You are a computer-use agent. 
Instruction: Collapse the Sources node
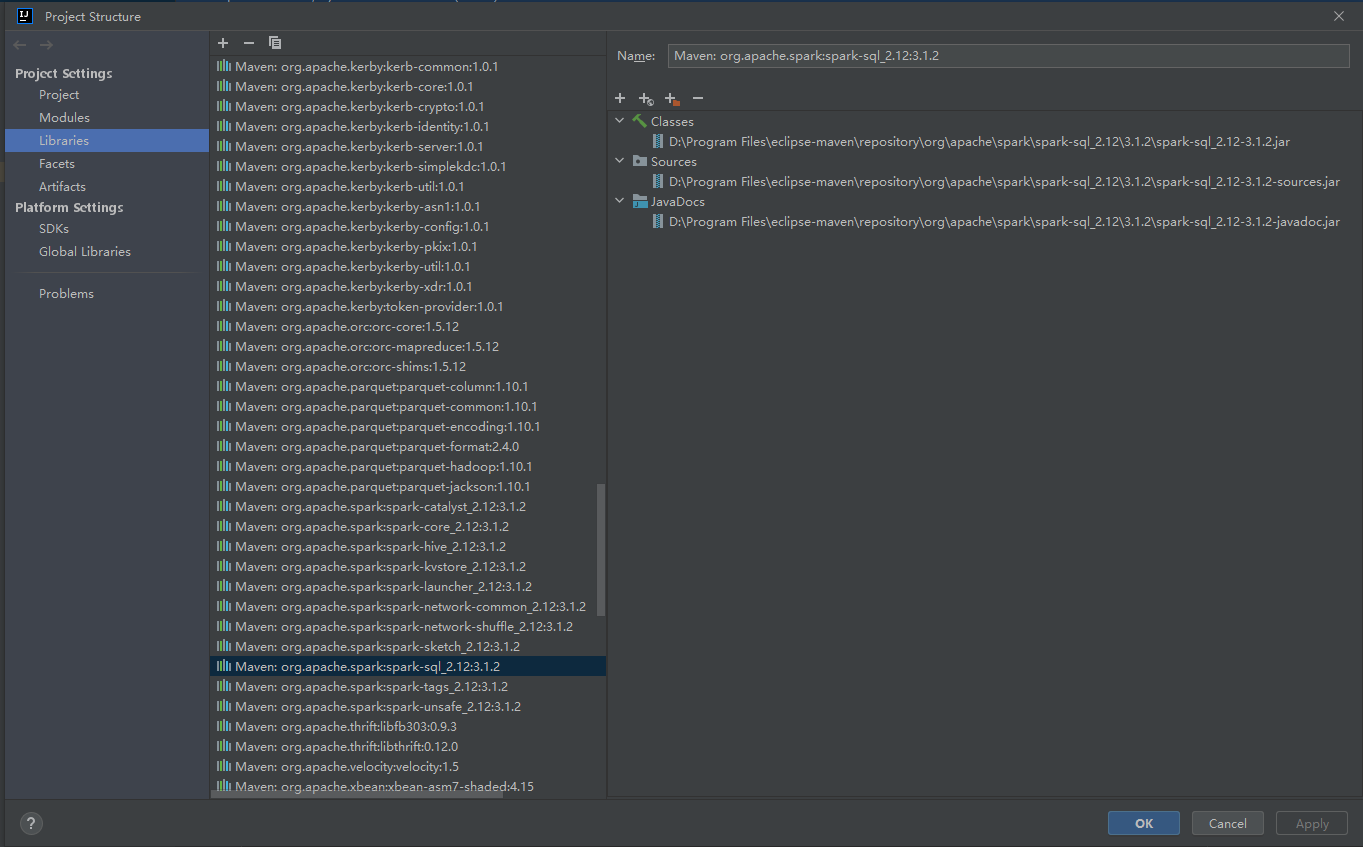(620, 161)
